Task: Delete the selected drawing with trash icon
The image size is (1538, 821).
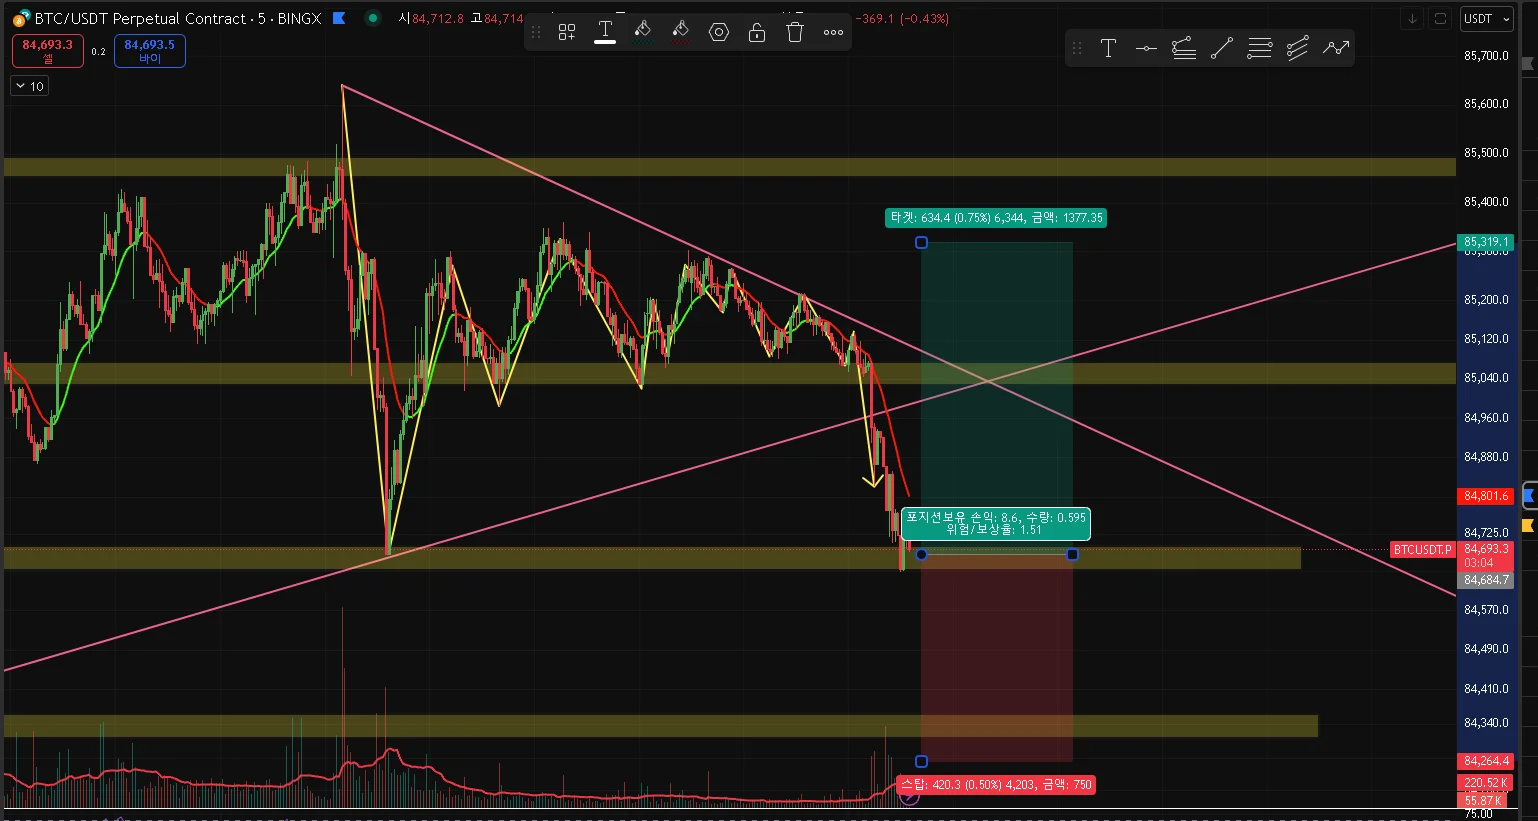Action: (x=795, y=32)
